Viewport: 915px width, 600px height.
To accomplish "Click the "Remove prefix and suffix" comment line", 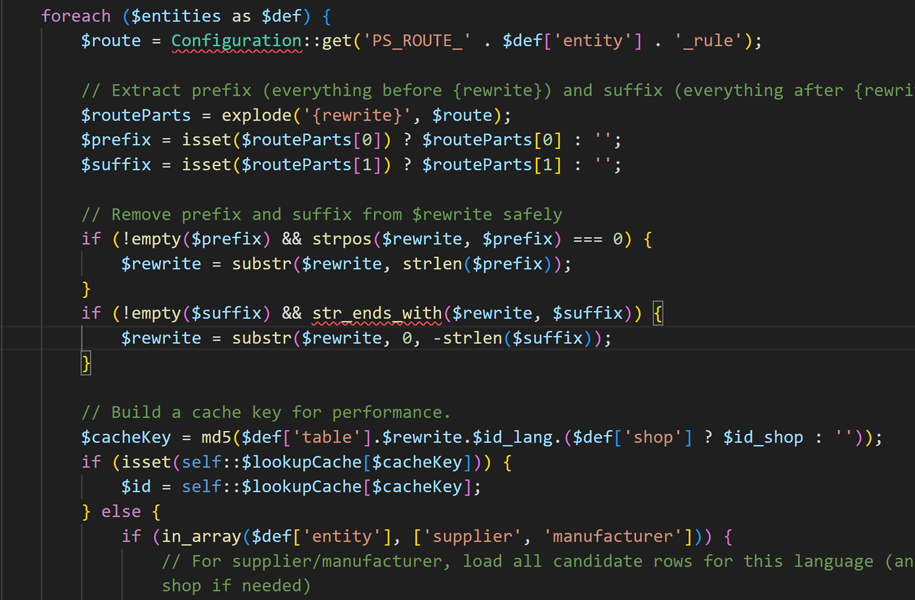I will point(322,214).
